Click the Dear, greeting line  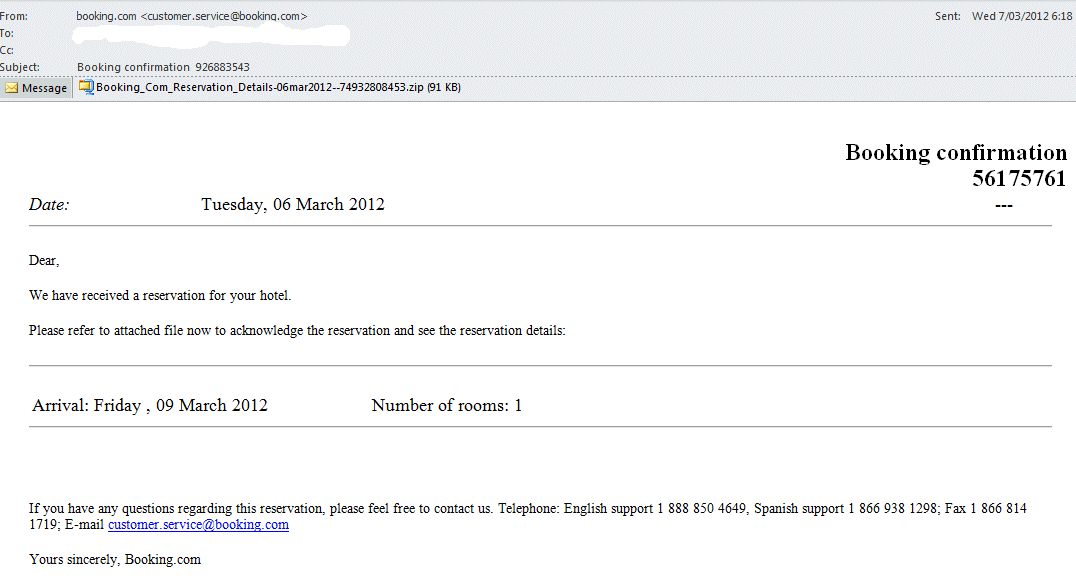pos(44,261)
